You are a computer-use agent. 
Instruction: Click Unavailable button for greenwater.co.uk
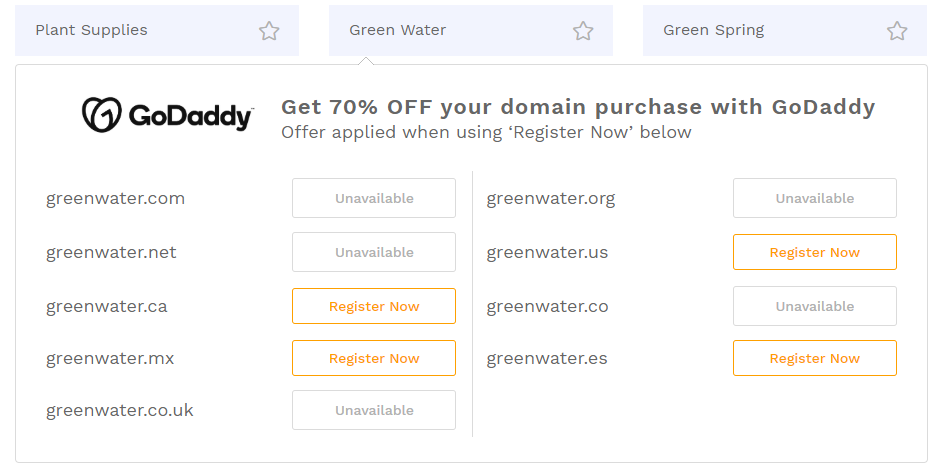coord(374,410)
